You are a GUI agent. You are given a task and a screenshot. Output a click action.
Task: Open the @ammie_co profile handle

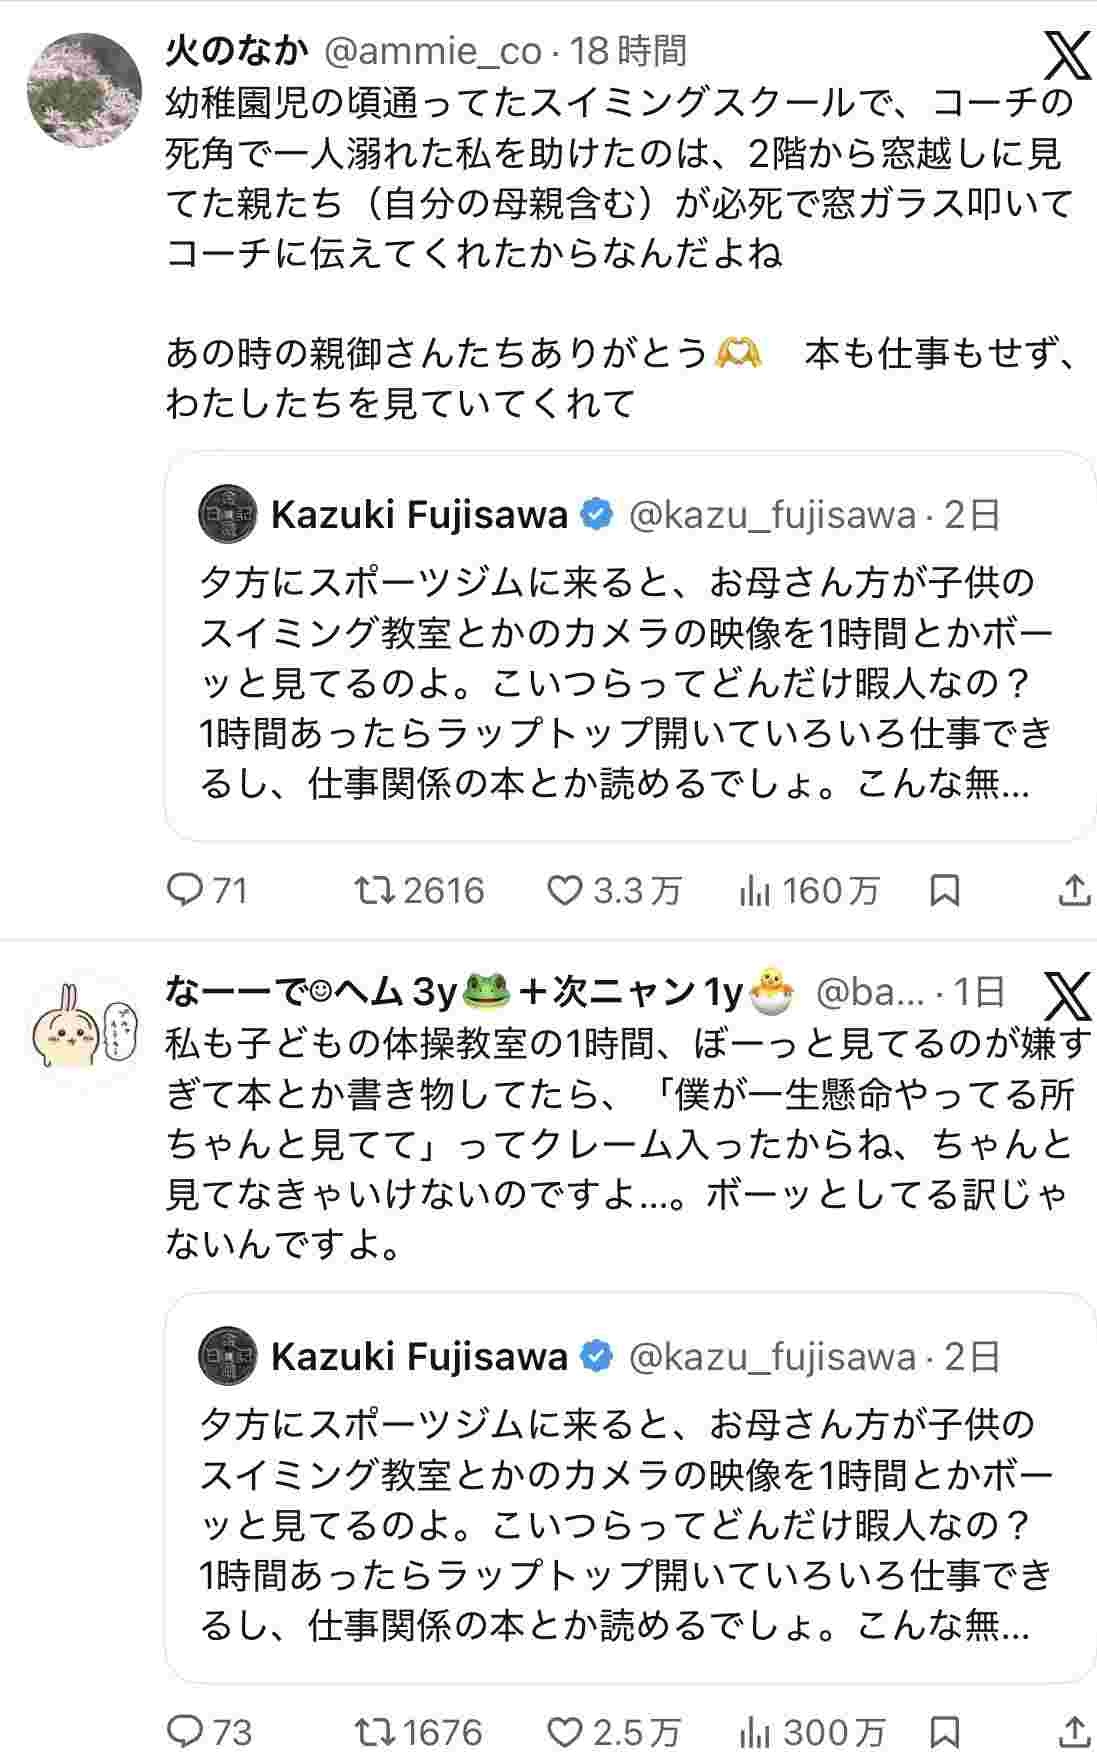433,51
